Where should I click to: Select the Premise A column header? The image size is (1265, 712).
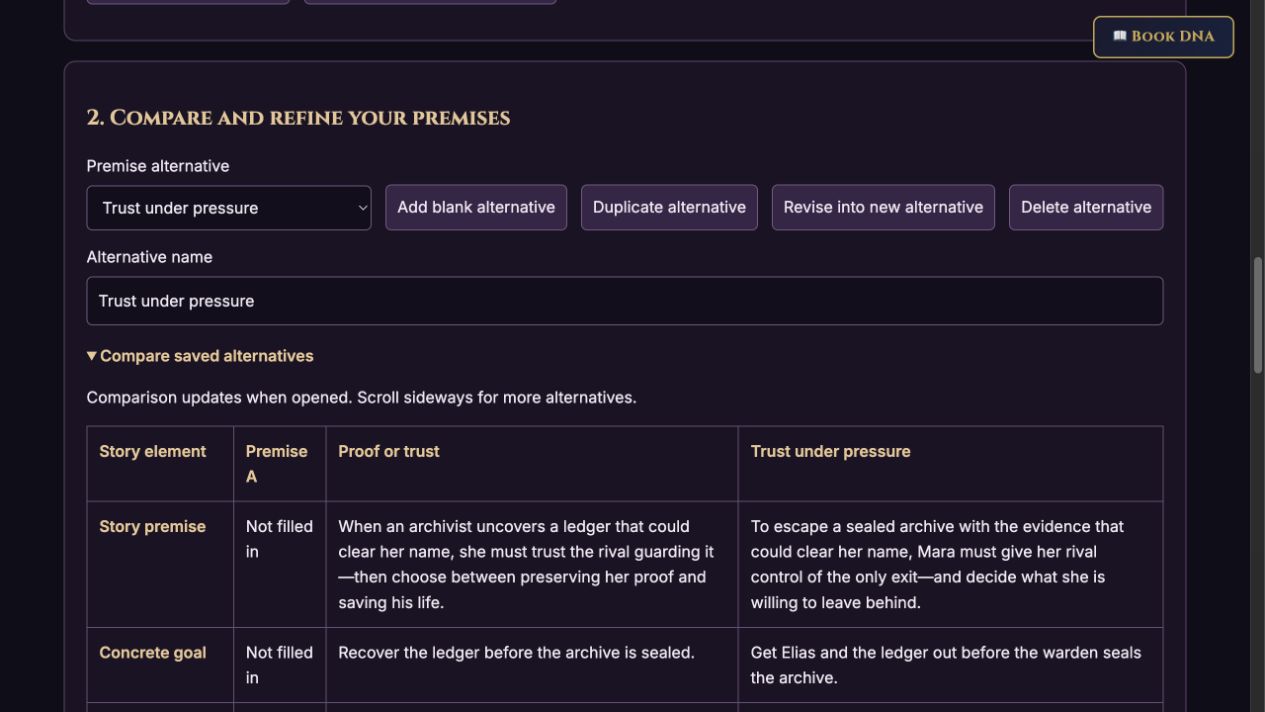coord(279,464)
